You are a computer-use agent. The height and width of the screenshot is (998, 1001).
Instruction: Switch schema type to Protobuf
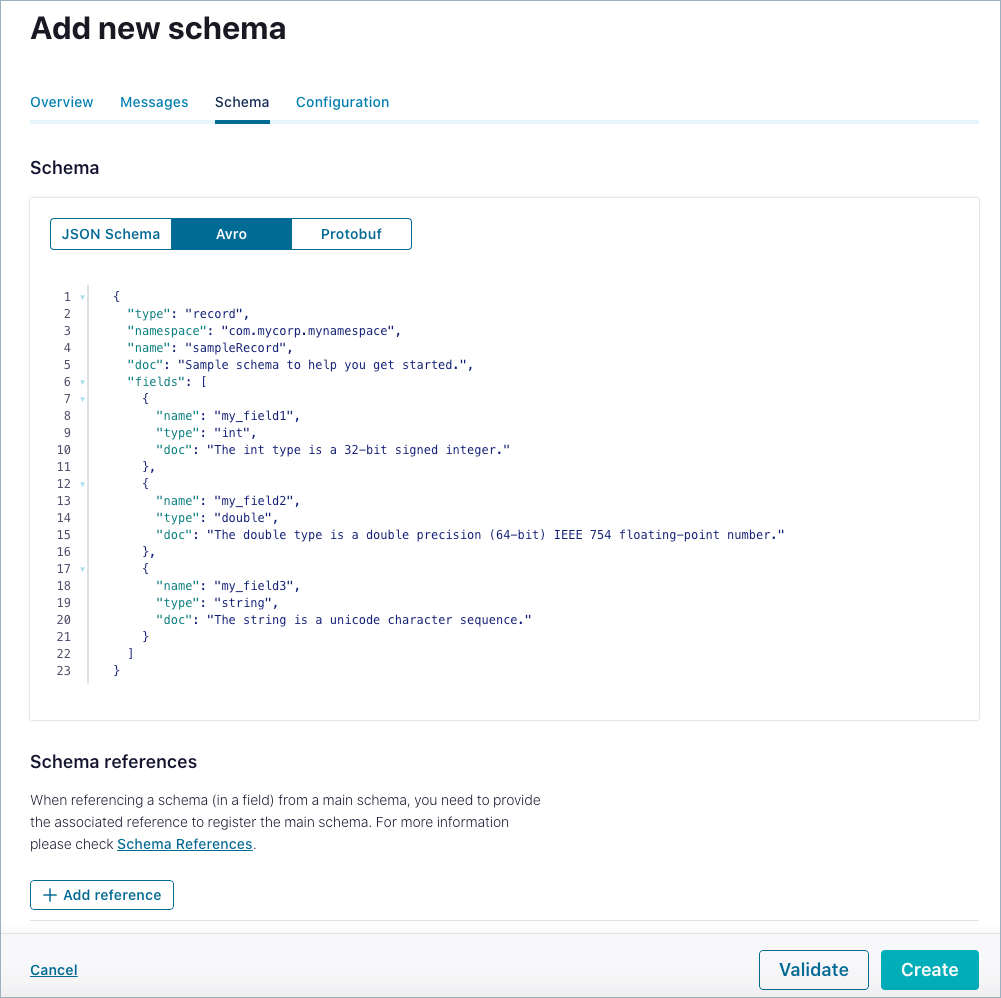coord(351,233)
